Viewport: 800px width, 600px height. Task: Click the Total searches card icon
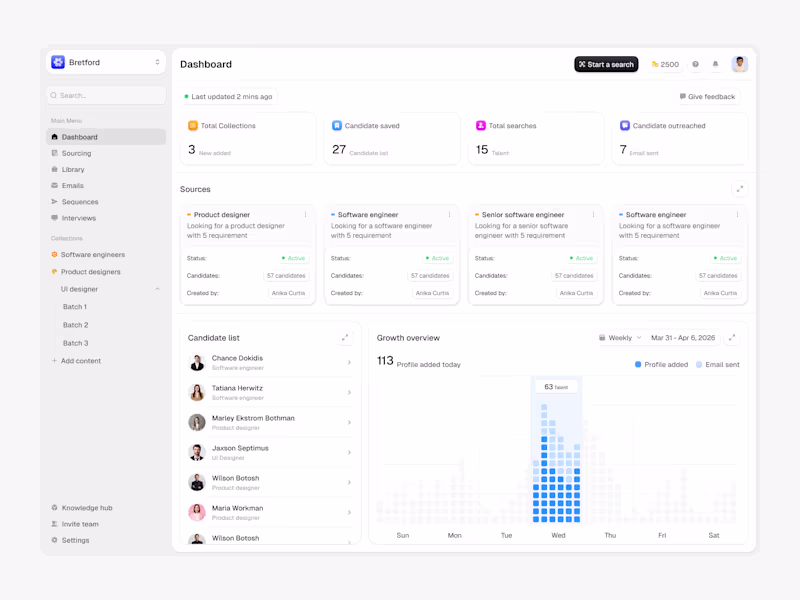(481, 126)
